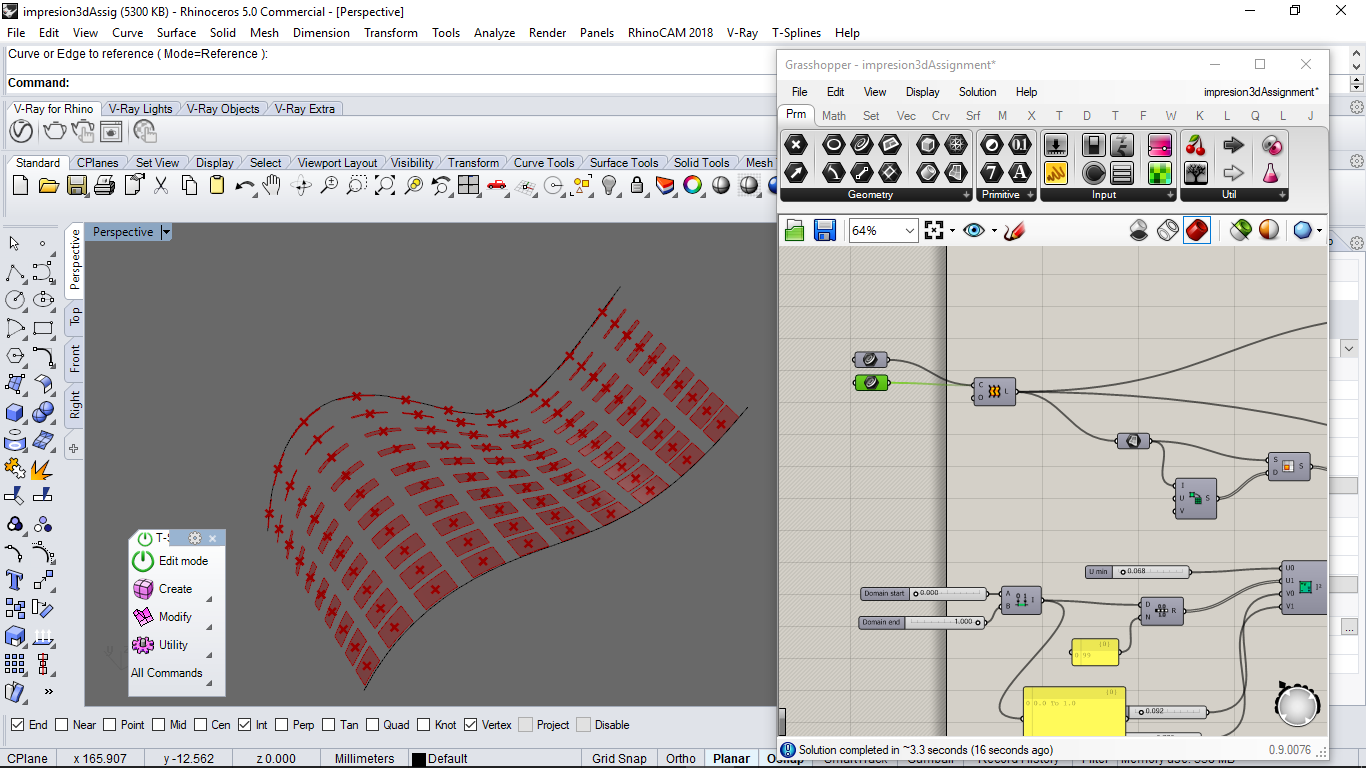Screen dimensions: 1366x768
Task: Click the Integer parameter icon in Primitive
Action: (992, 173)
